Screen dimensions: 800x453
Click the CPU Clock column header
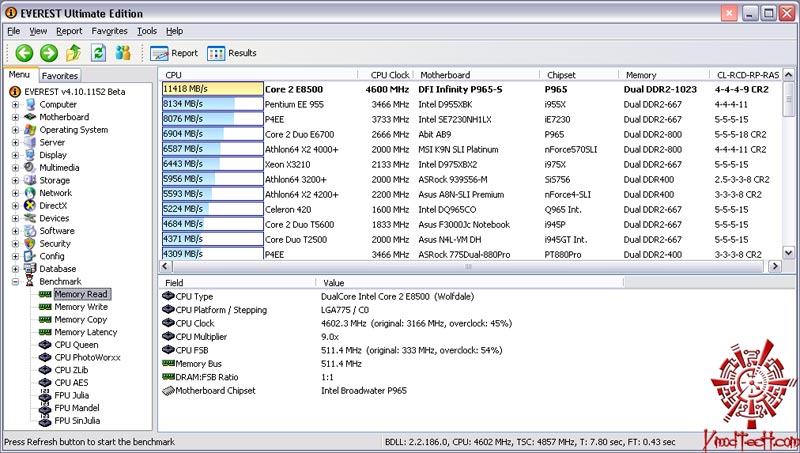pos(390,75)
